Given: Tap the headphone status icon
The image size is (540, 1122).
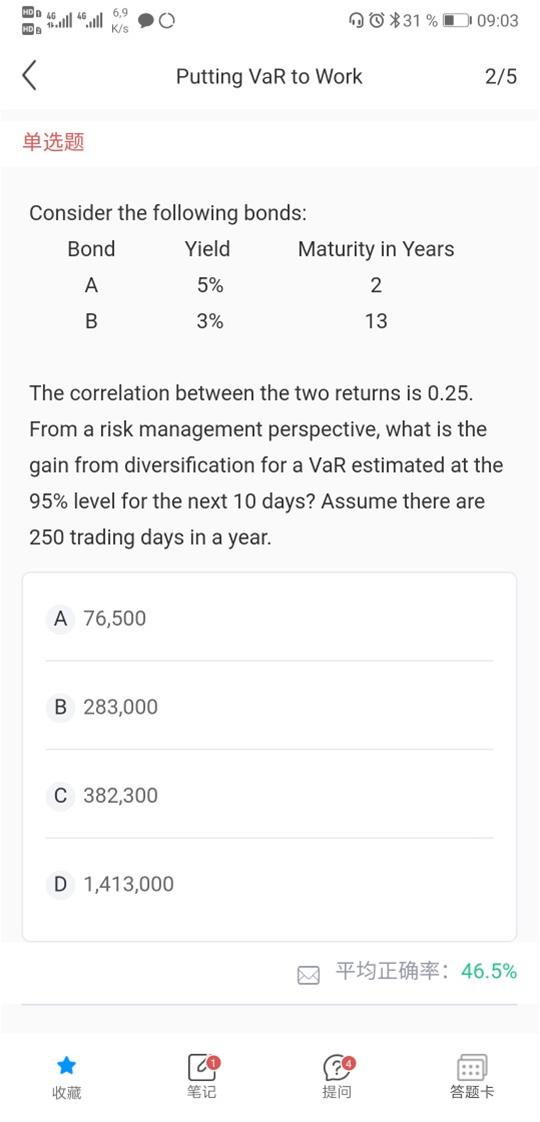Looking at the screenshot, I should pyautogui.click(x=357, y=20).
